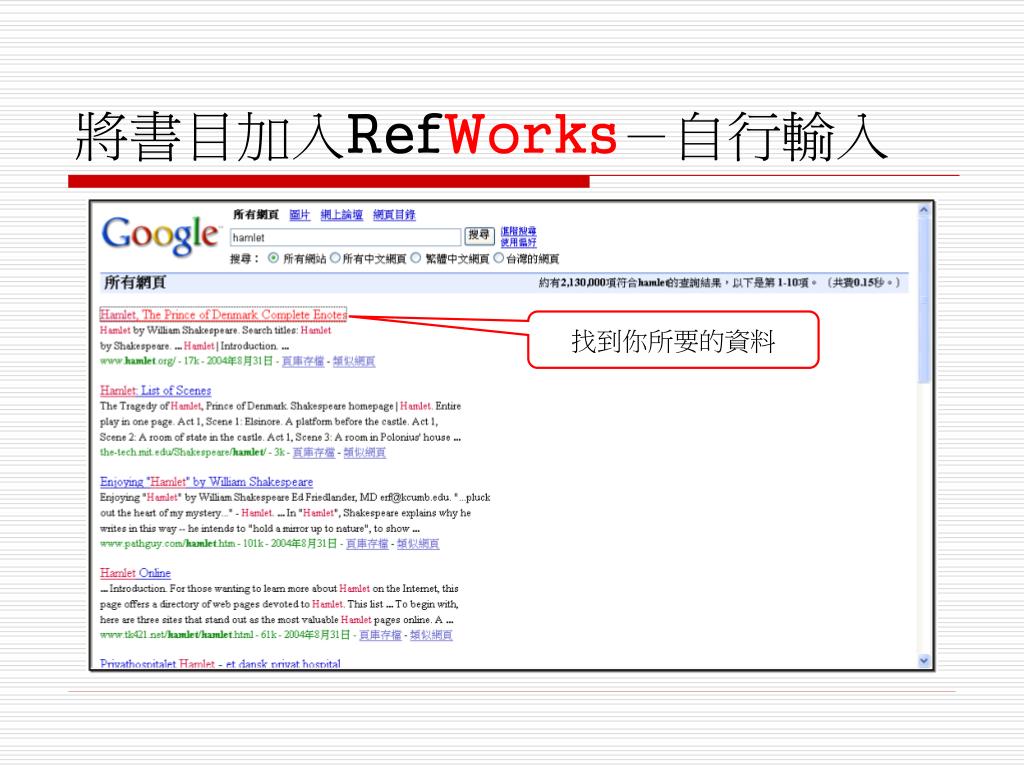The image size is (1024, 768).
Task: Open the Hamlet: List of Scenes result
Action: 155,391
